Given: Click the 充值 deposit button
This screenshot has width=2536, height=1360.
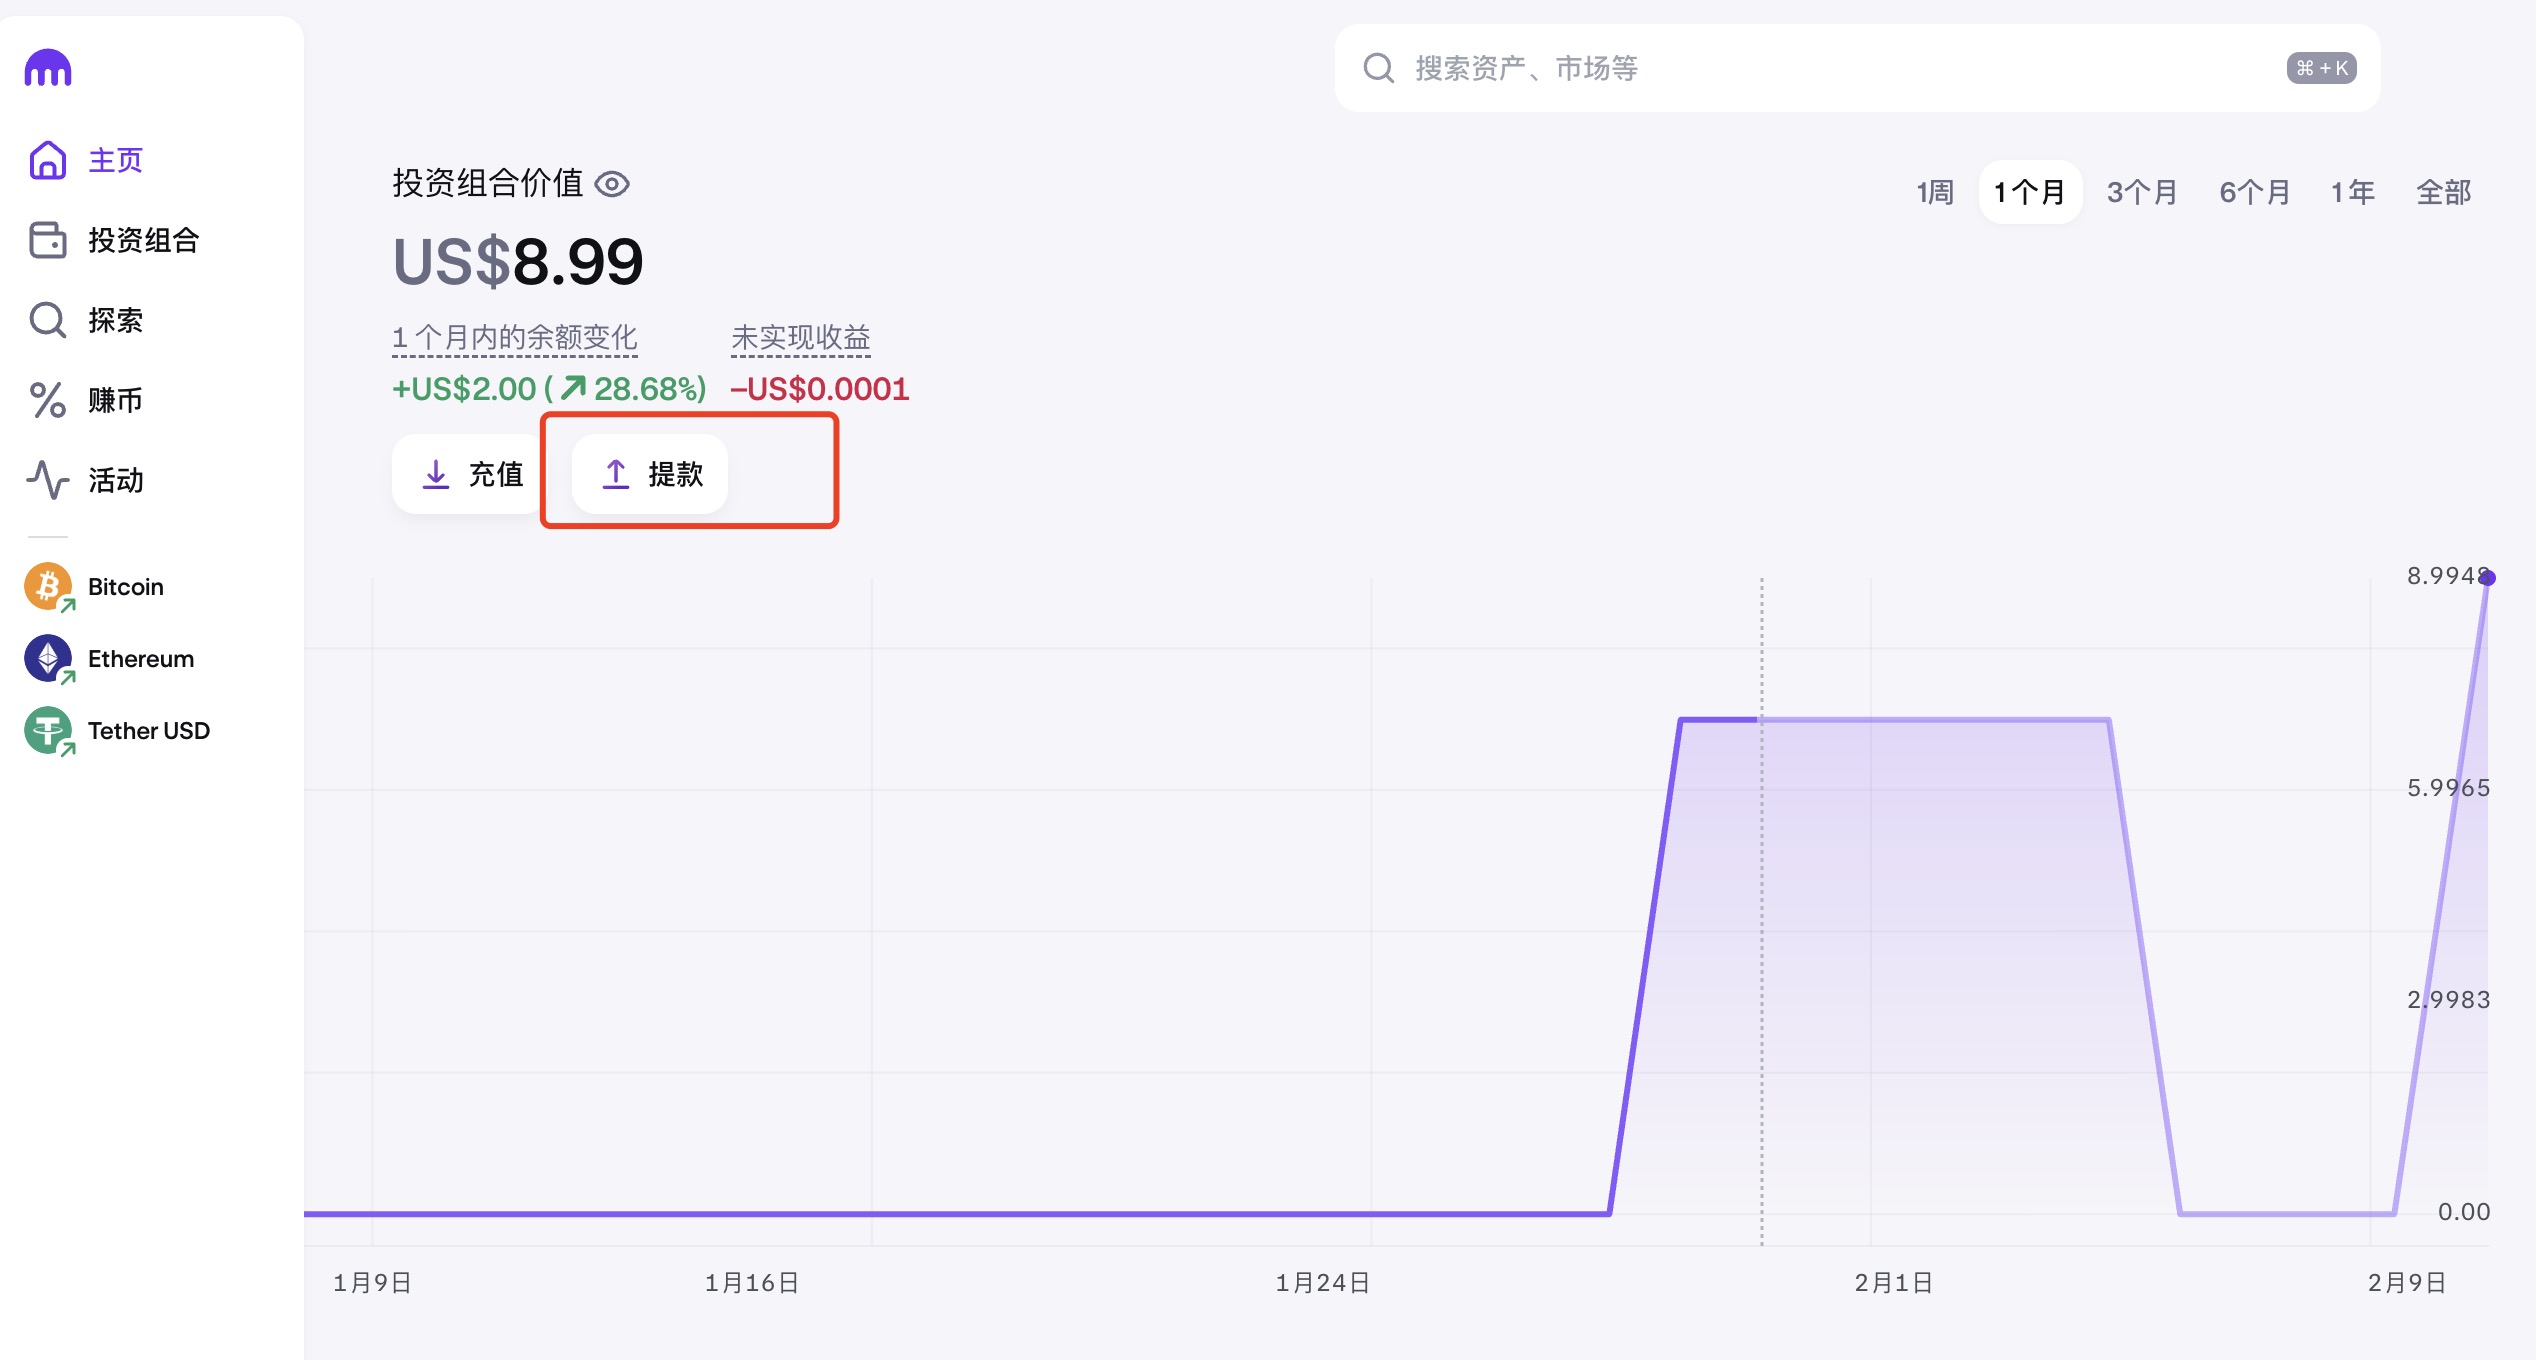Looking at the screenshot, I should tap(472, 474).
